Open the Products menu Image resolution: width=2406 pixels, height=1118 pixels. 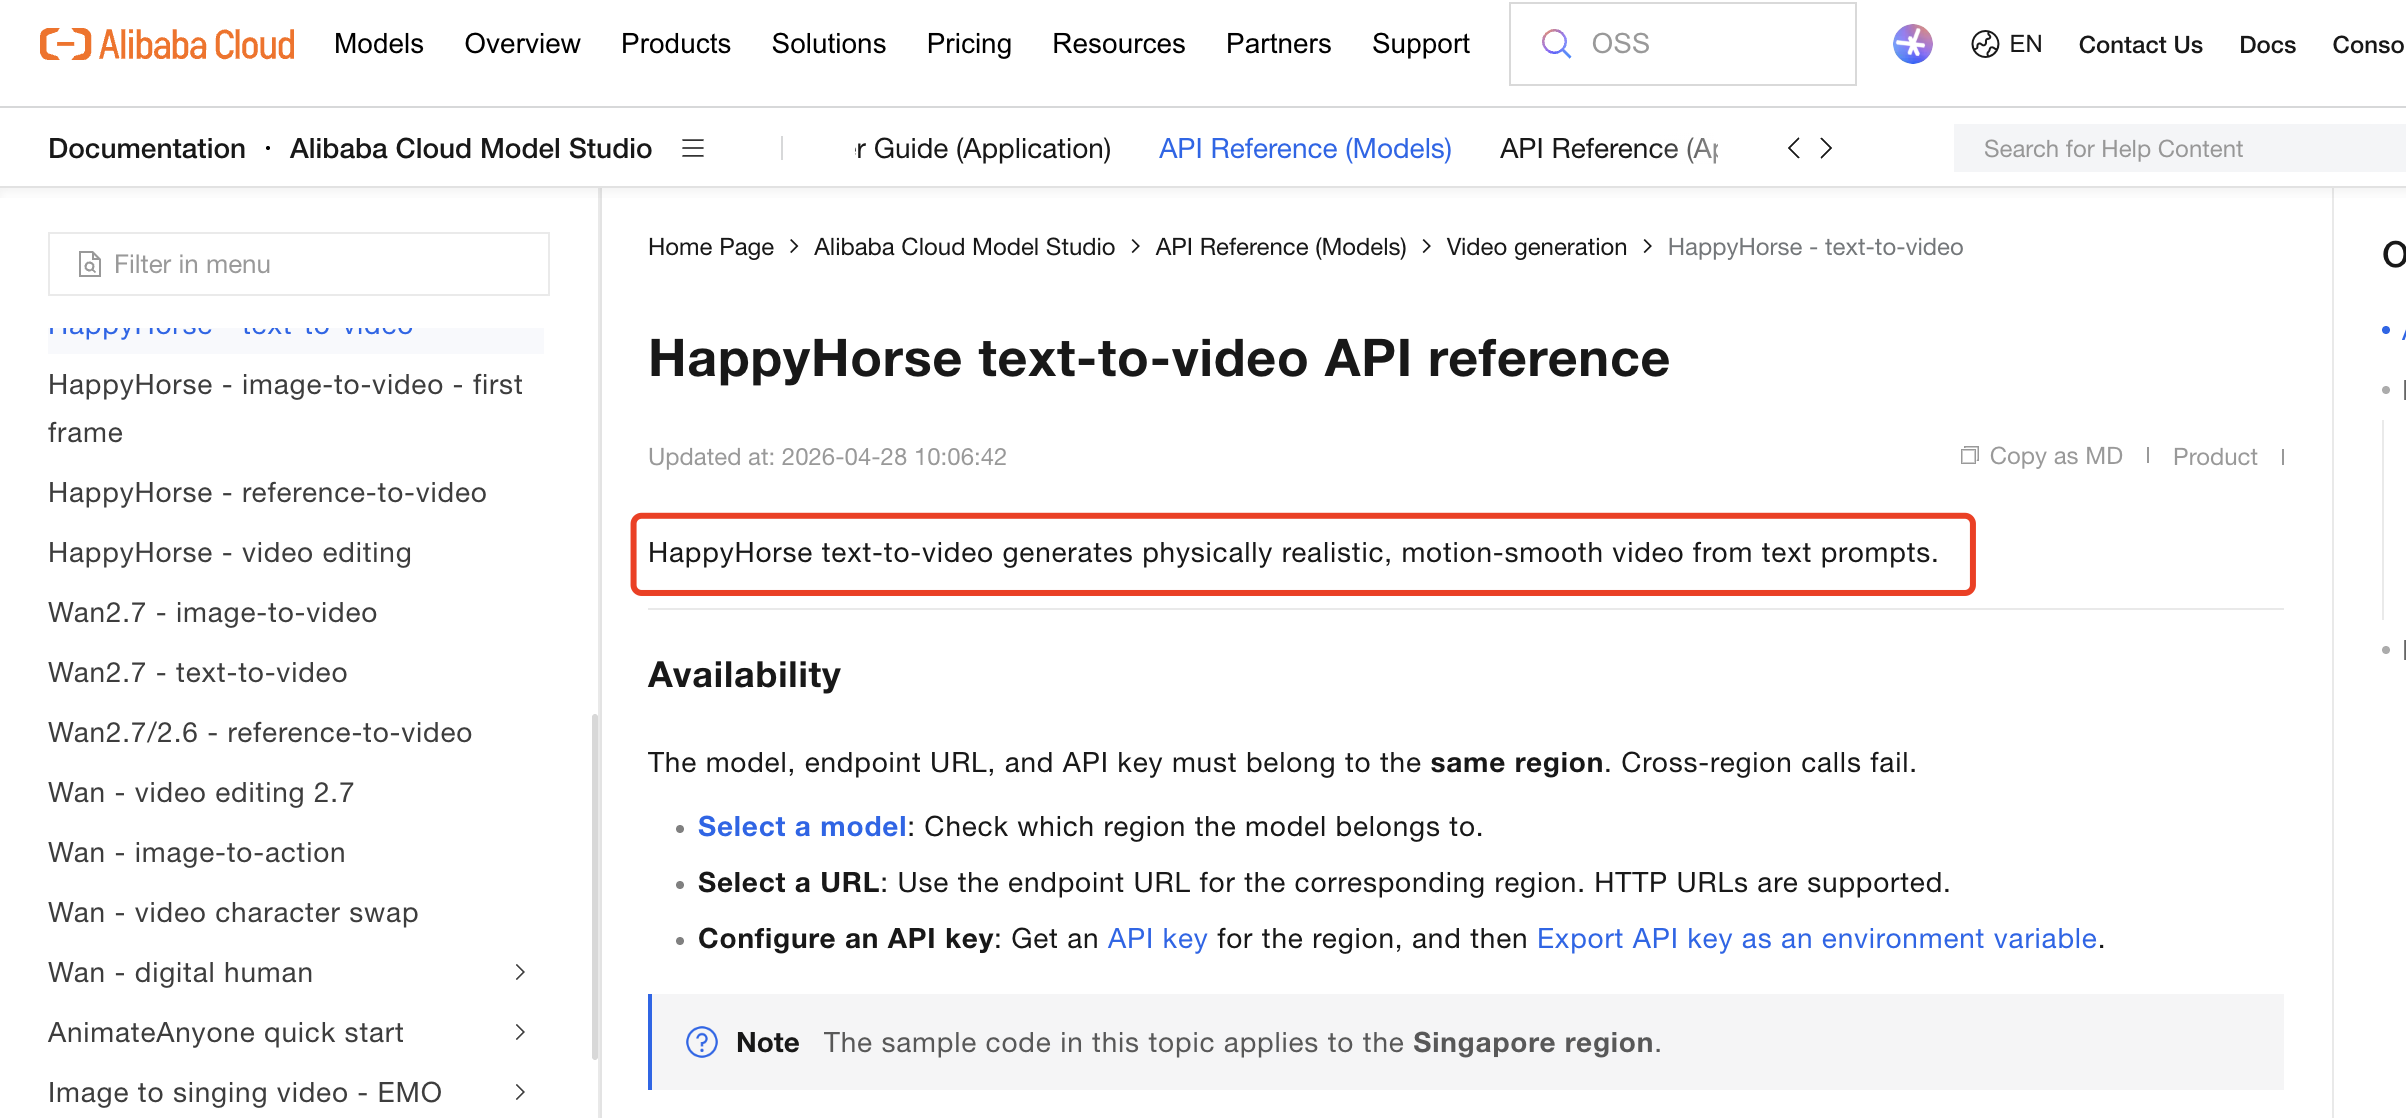click(x=676, y=44)
